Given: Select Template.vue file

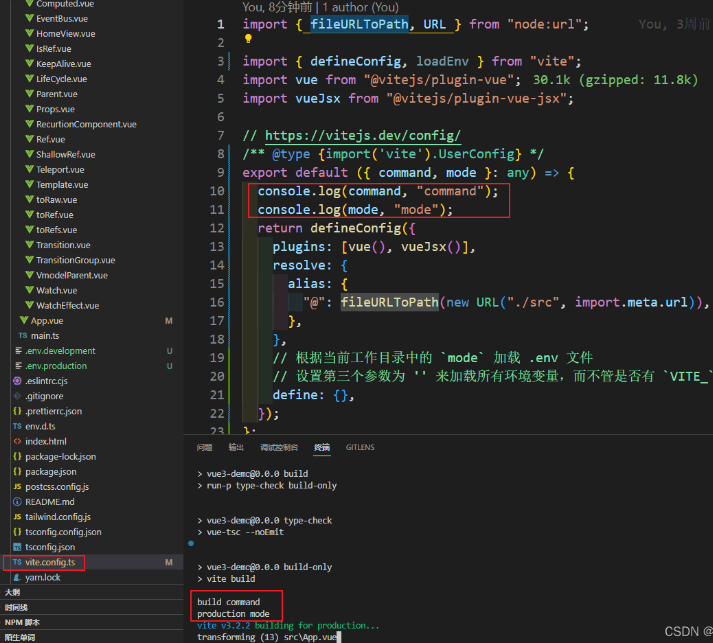Looking at the screenshot, I should tap(62, 185).
